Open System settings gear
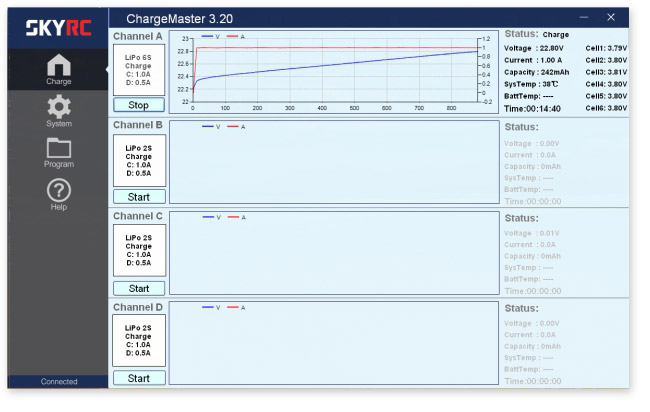The height and width of the screenshot is (412, 650). pyautogui.click(x=59, y=111)
